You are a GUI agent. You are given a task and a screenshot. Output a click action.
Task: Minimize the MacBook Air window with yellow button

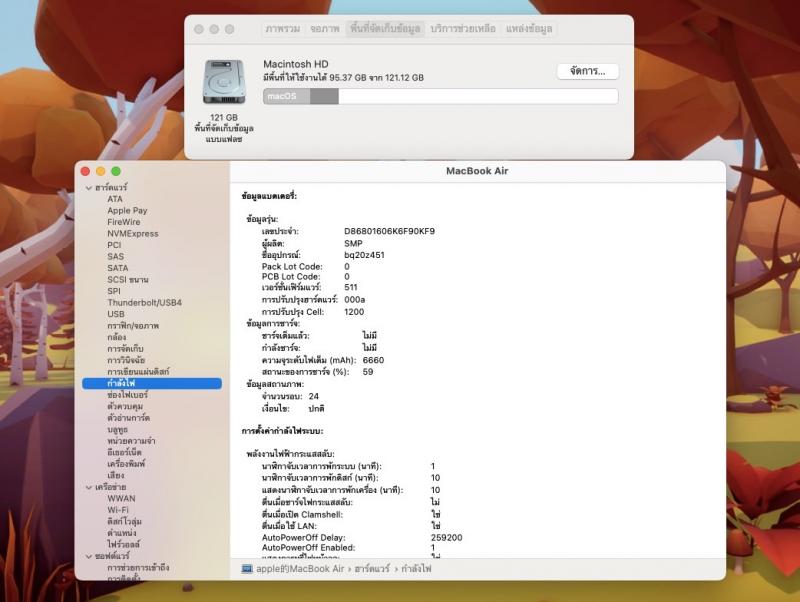click(x=101, y=171)
